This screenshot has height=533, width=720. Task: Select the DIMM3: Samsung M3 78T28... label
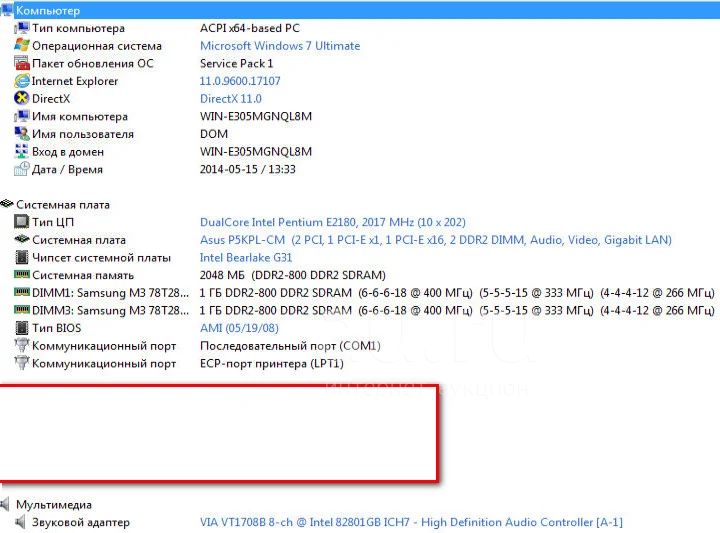coord(110,311)
